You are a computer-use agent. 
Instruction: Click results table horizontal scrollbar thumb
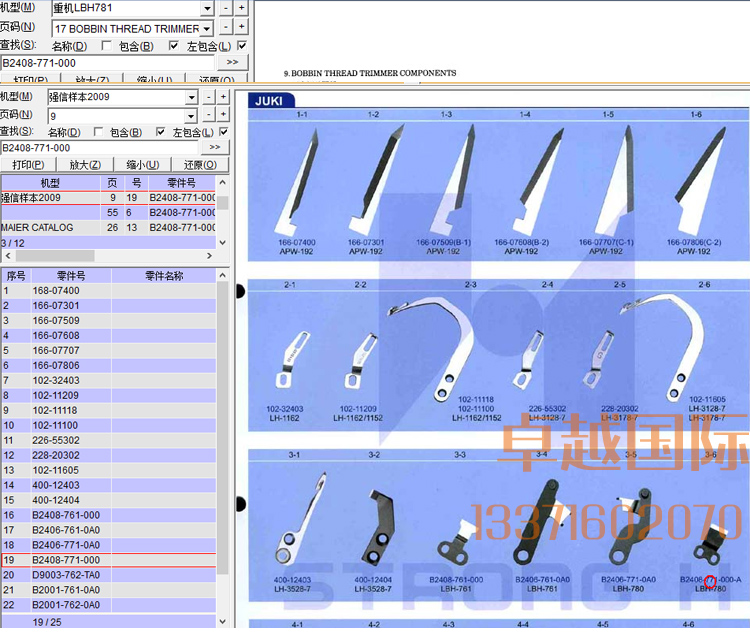[55, 256]
